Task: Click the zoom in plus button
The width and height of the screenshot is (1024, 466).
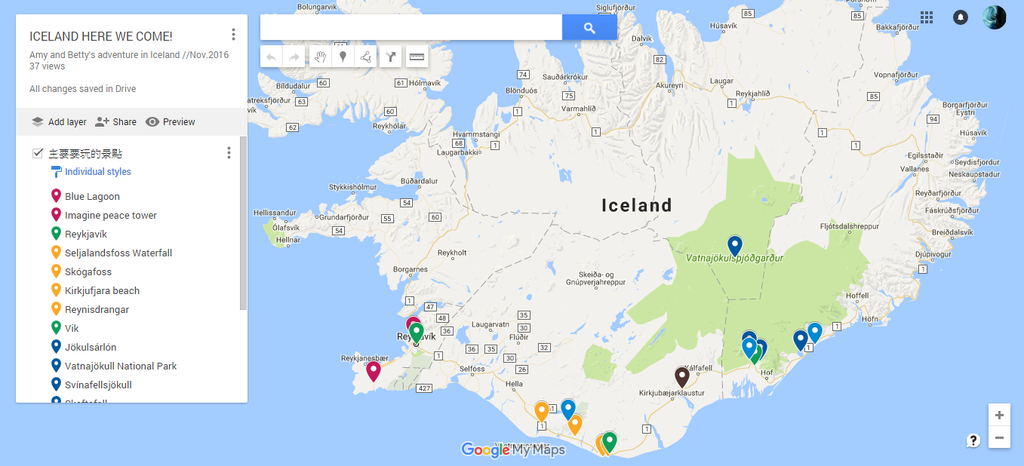Action: (999, 415)
